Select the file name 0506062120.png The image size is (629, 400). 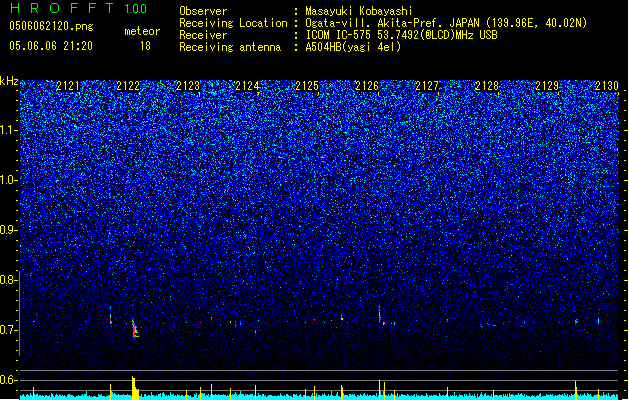click(x=51, y=26)
